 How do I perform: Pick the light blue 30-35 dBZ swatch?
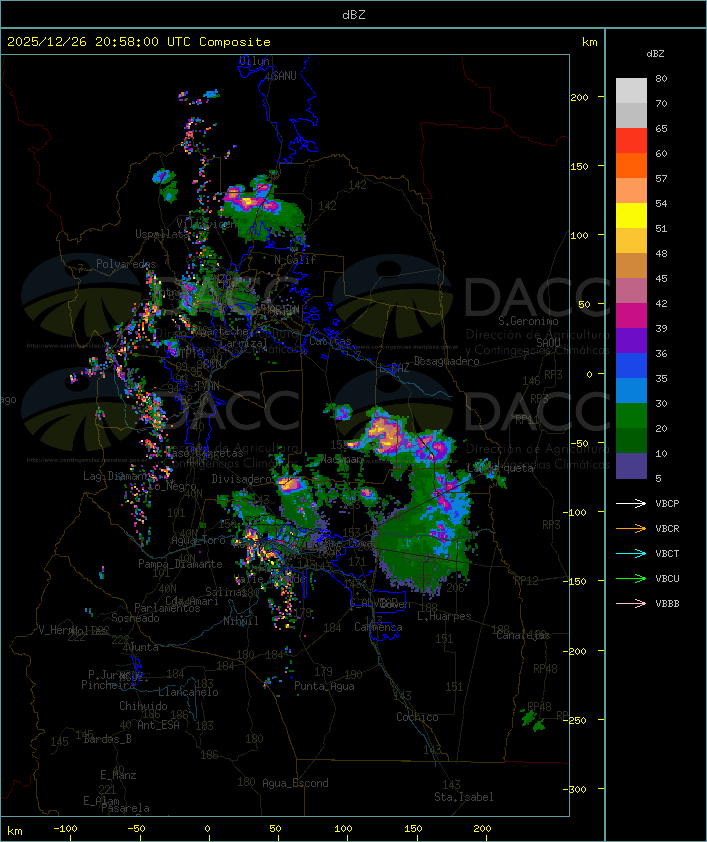point(631,390)
